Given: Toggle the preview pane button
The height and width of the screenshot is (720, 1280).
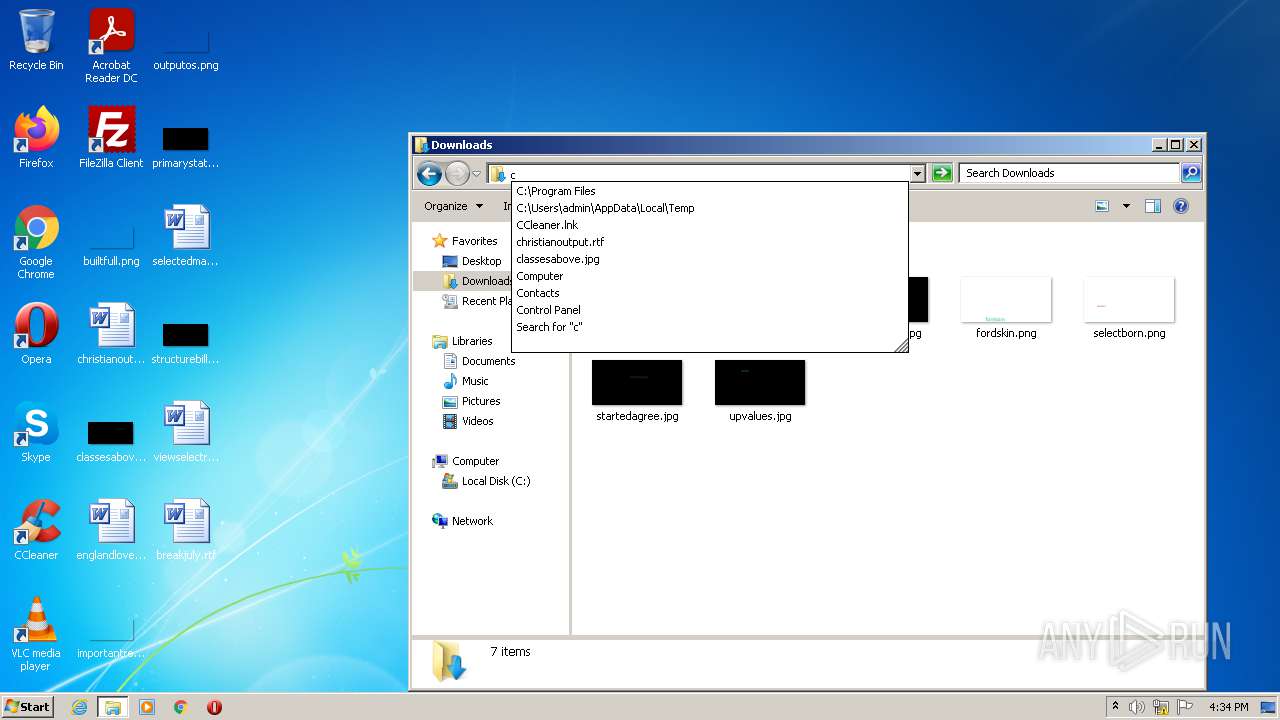Looking at the screenshot, I should pyautogui.click(x=1152, y=206).
